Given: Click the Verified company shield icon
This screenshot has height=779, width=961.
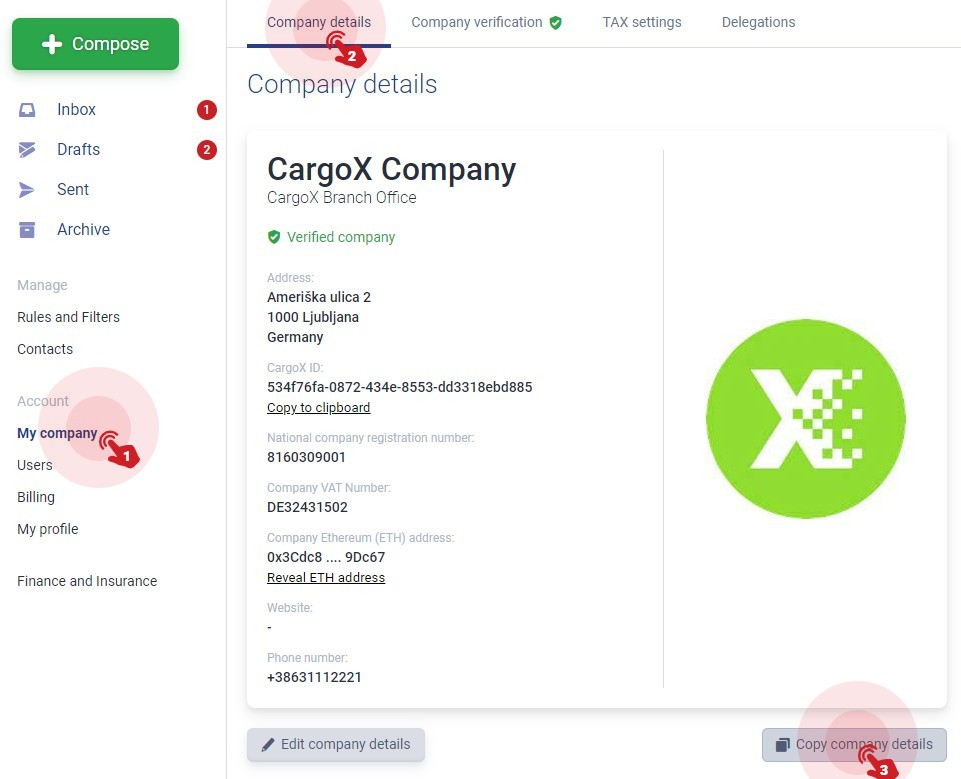Looking at the screenshot, I should (x=274, y=237).
